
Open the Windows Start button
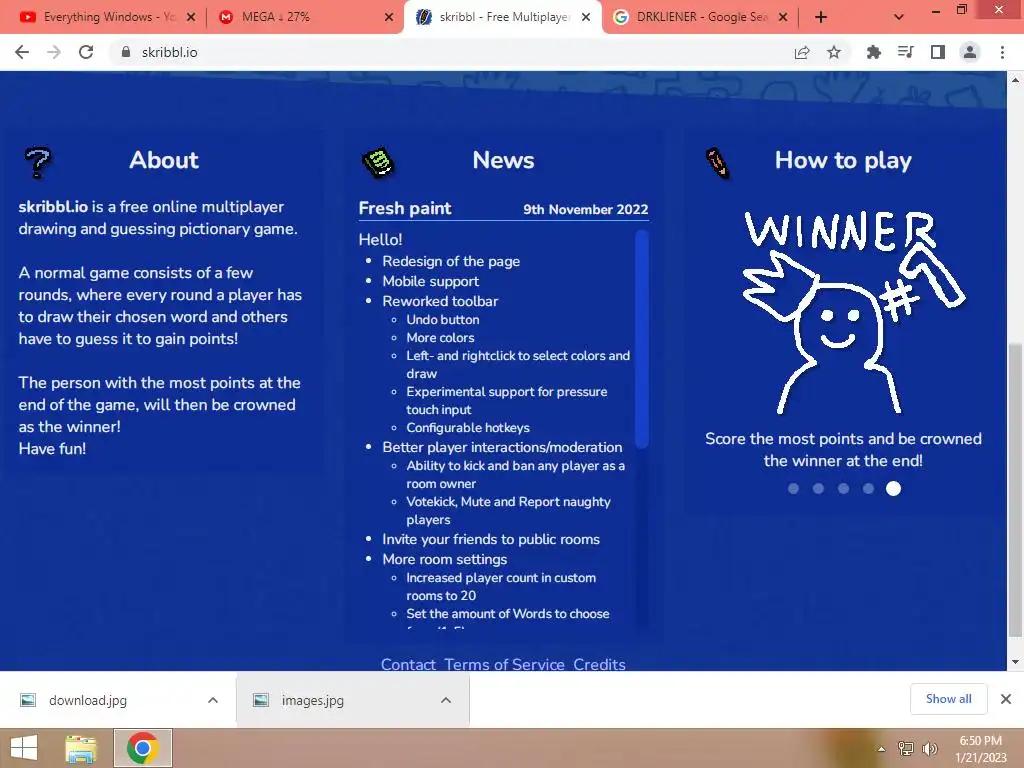[x=24, y=748]
